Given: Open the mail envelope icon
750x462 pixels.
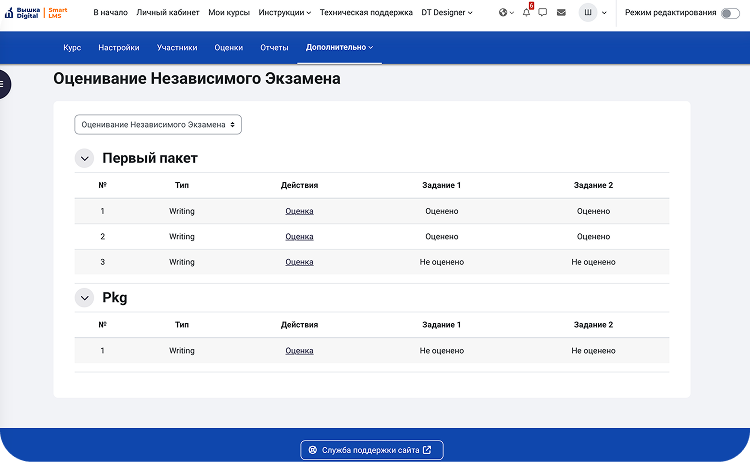Looking at the screenshot, I should click(561, 12).
